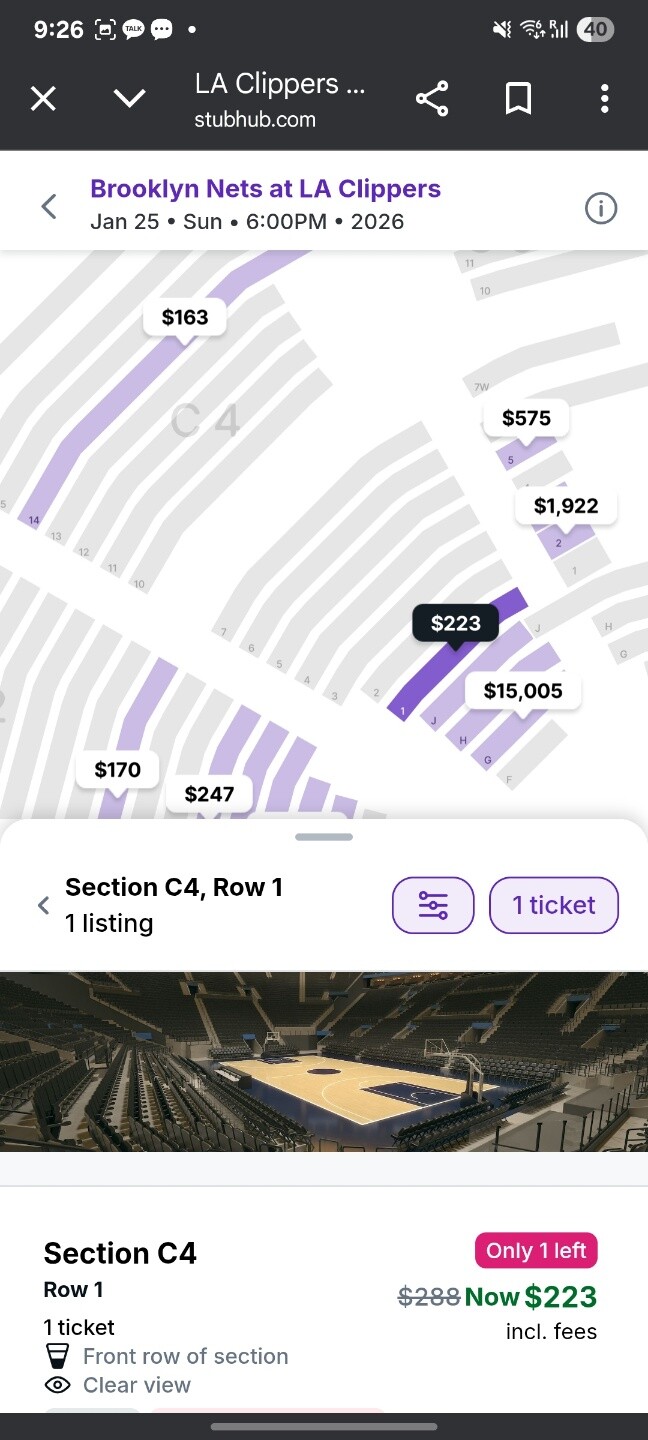This screenshot has width=648, height=1440.
Task: Open the three-dot browser menu
Action: (604, 99)
